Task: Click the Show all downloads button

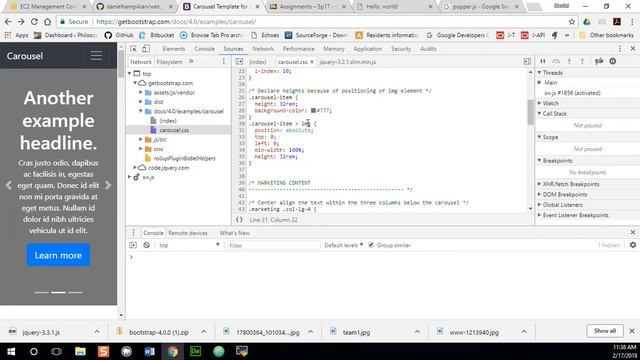Action: click(604, 331)
